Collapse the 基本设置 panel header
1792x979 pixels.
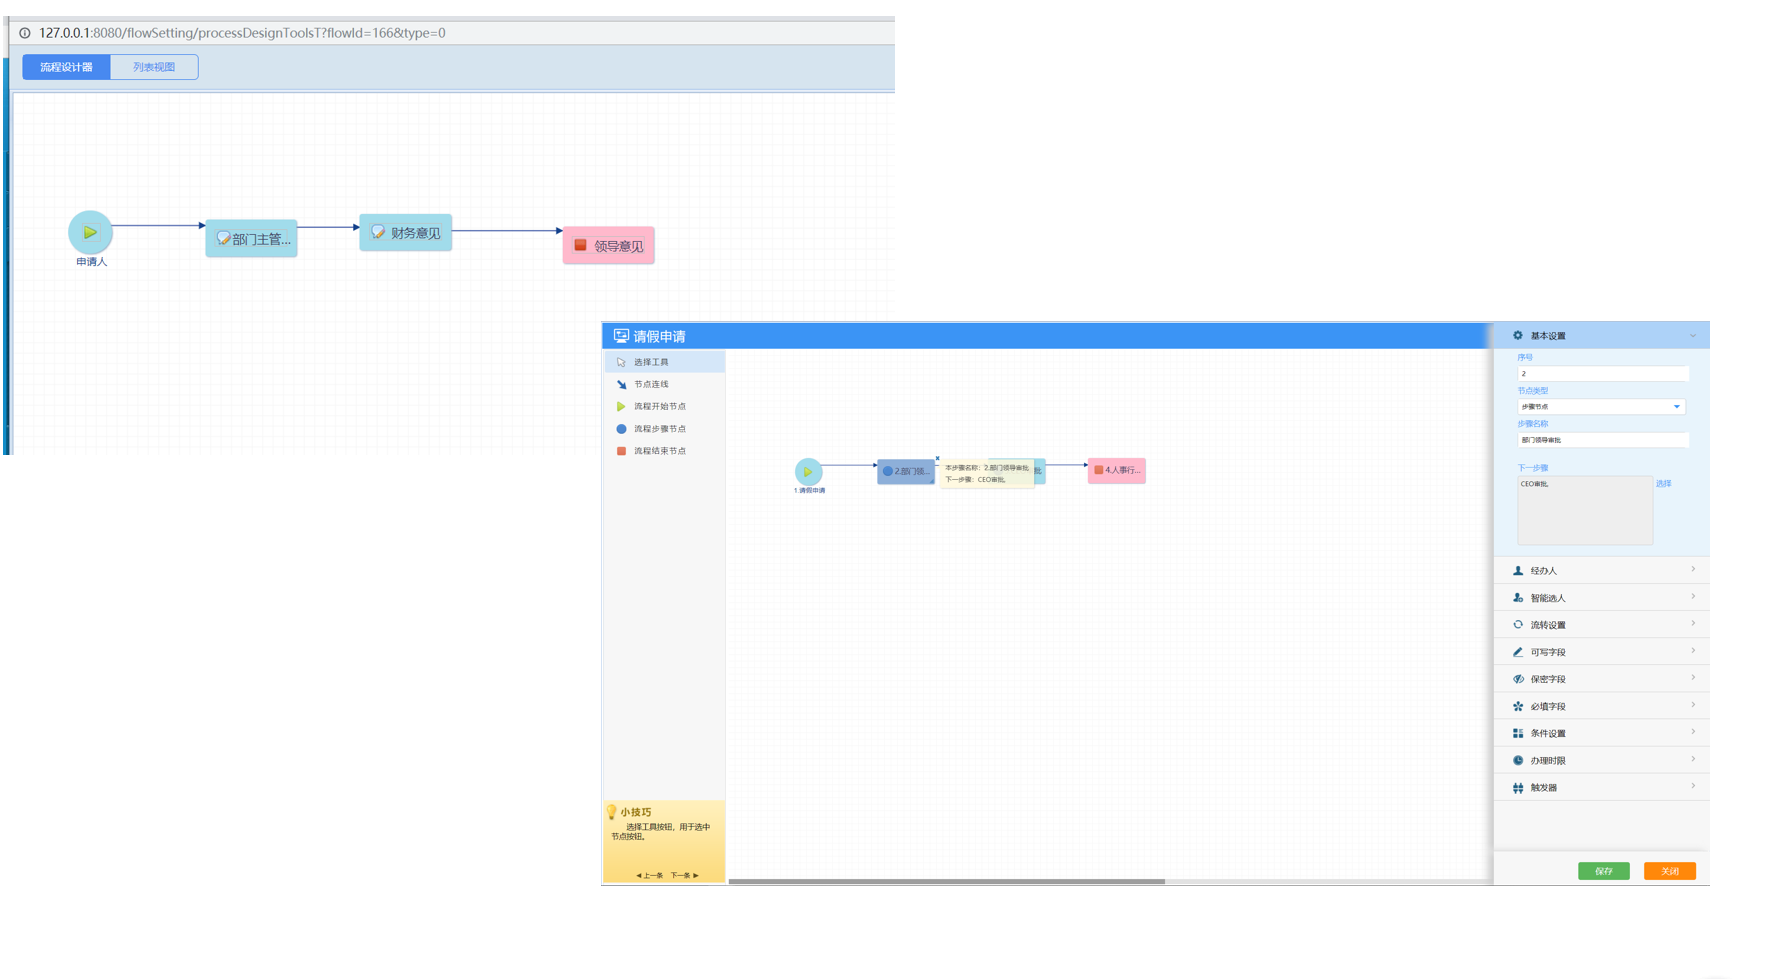pyautogui.click(x=1601, y=336)
